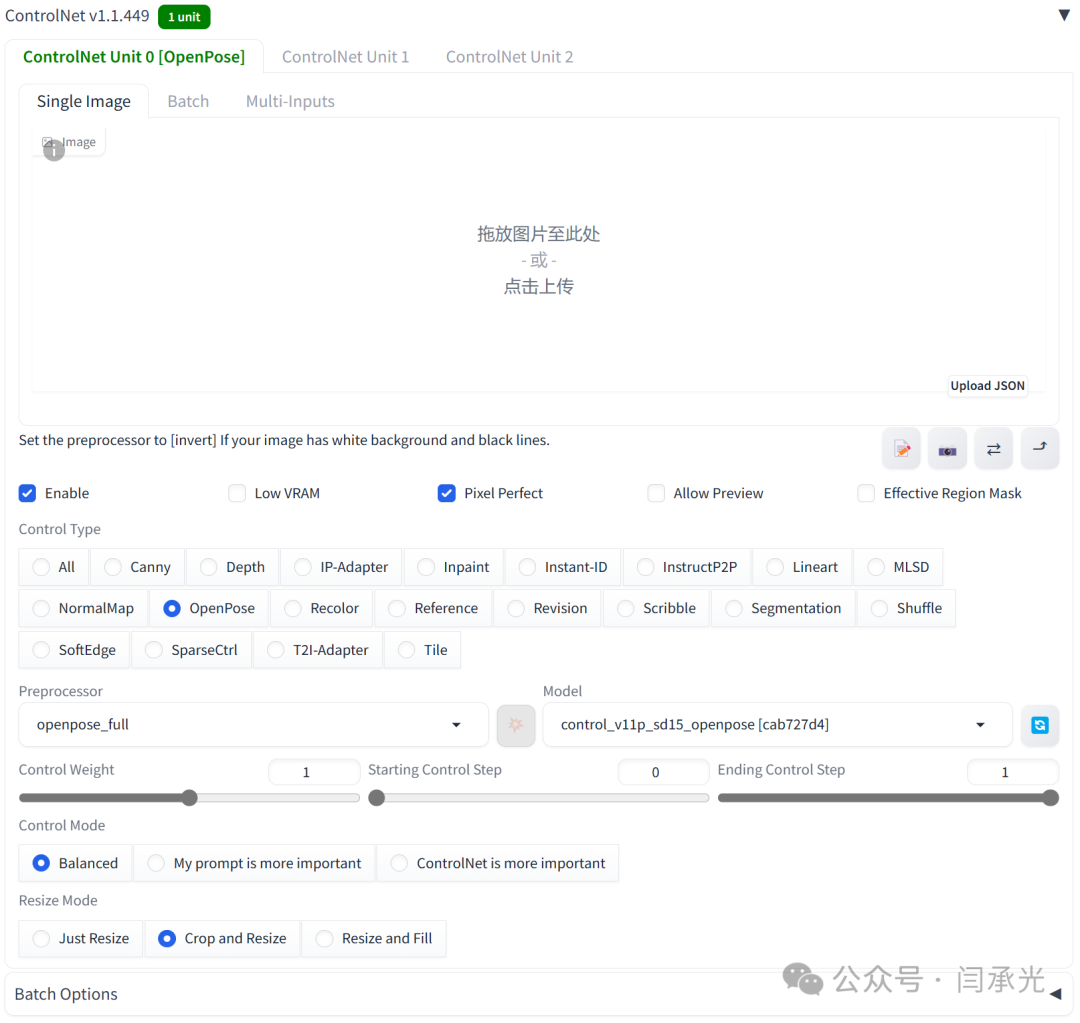
Task: Select the SparseCtrl control type
Action: [x=191, y=650]
